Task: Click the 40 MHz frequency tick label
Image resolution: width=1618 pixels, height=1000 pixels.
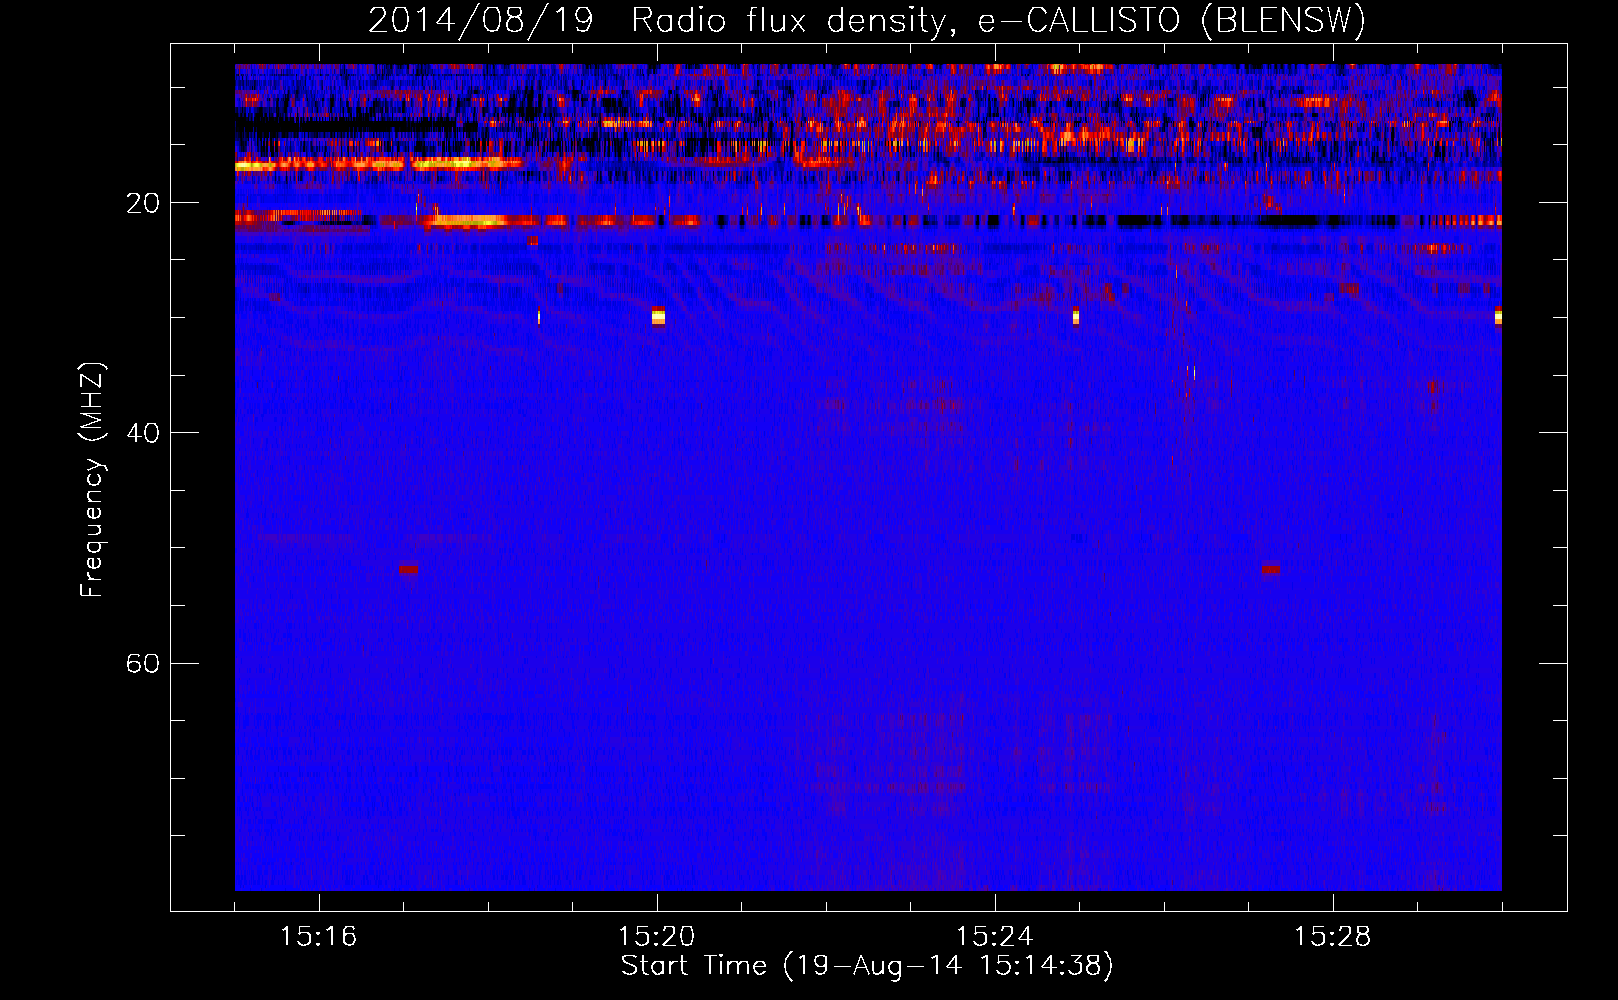Action: point(143,433)
